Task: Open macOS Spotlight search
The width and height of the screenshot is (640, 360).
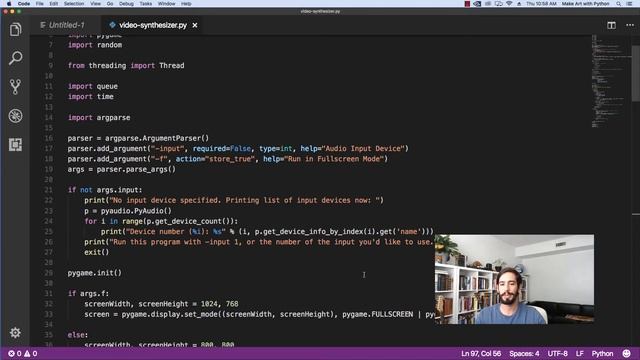Action: tap(619, 4)
